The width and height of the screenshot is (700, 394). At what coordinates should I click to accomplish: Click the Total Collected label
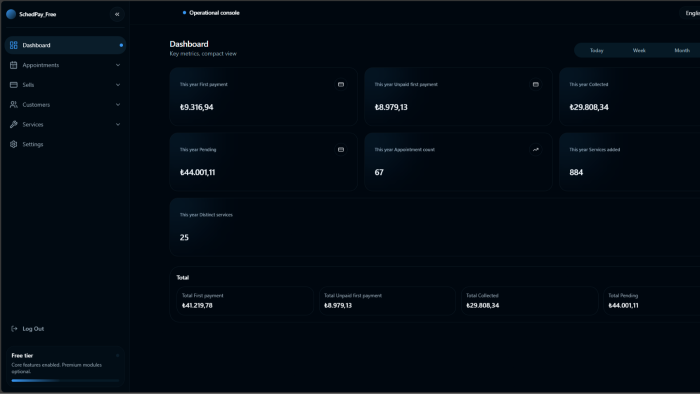tap(482, 295)
